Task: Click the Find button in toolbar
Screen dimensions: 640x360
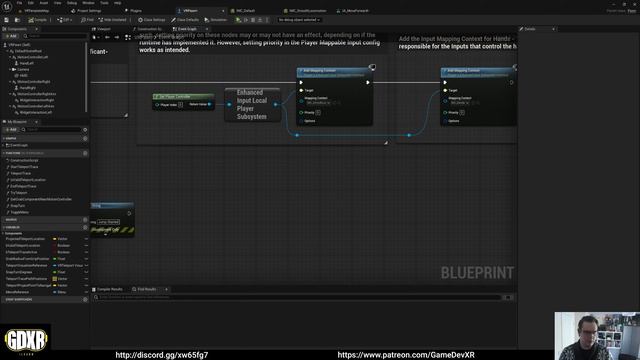Action: [87, 20]
